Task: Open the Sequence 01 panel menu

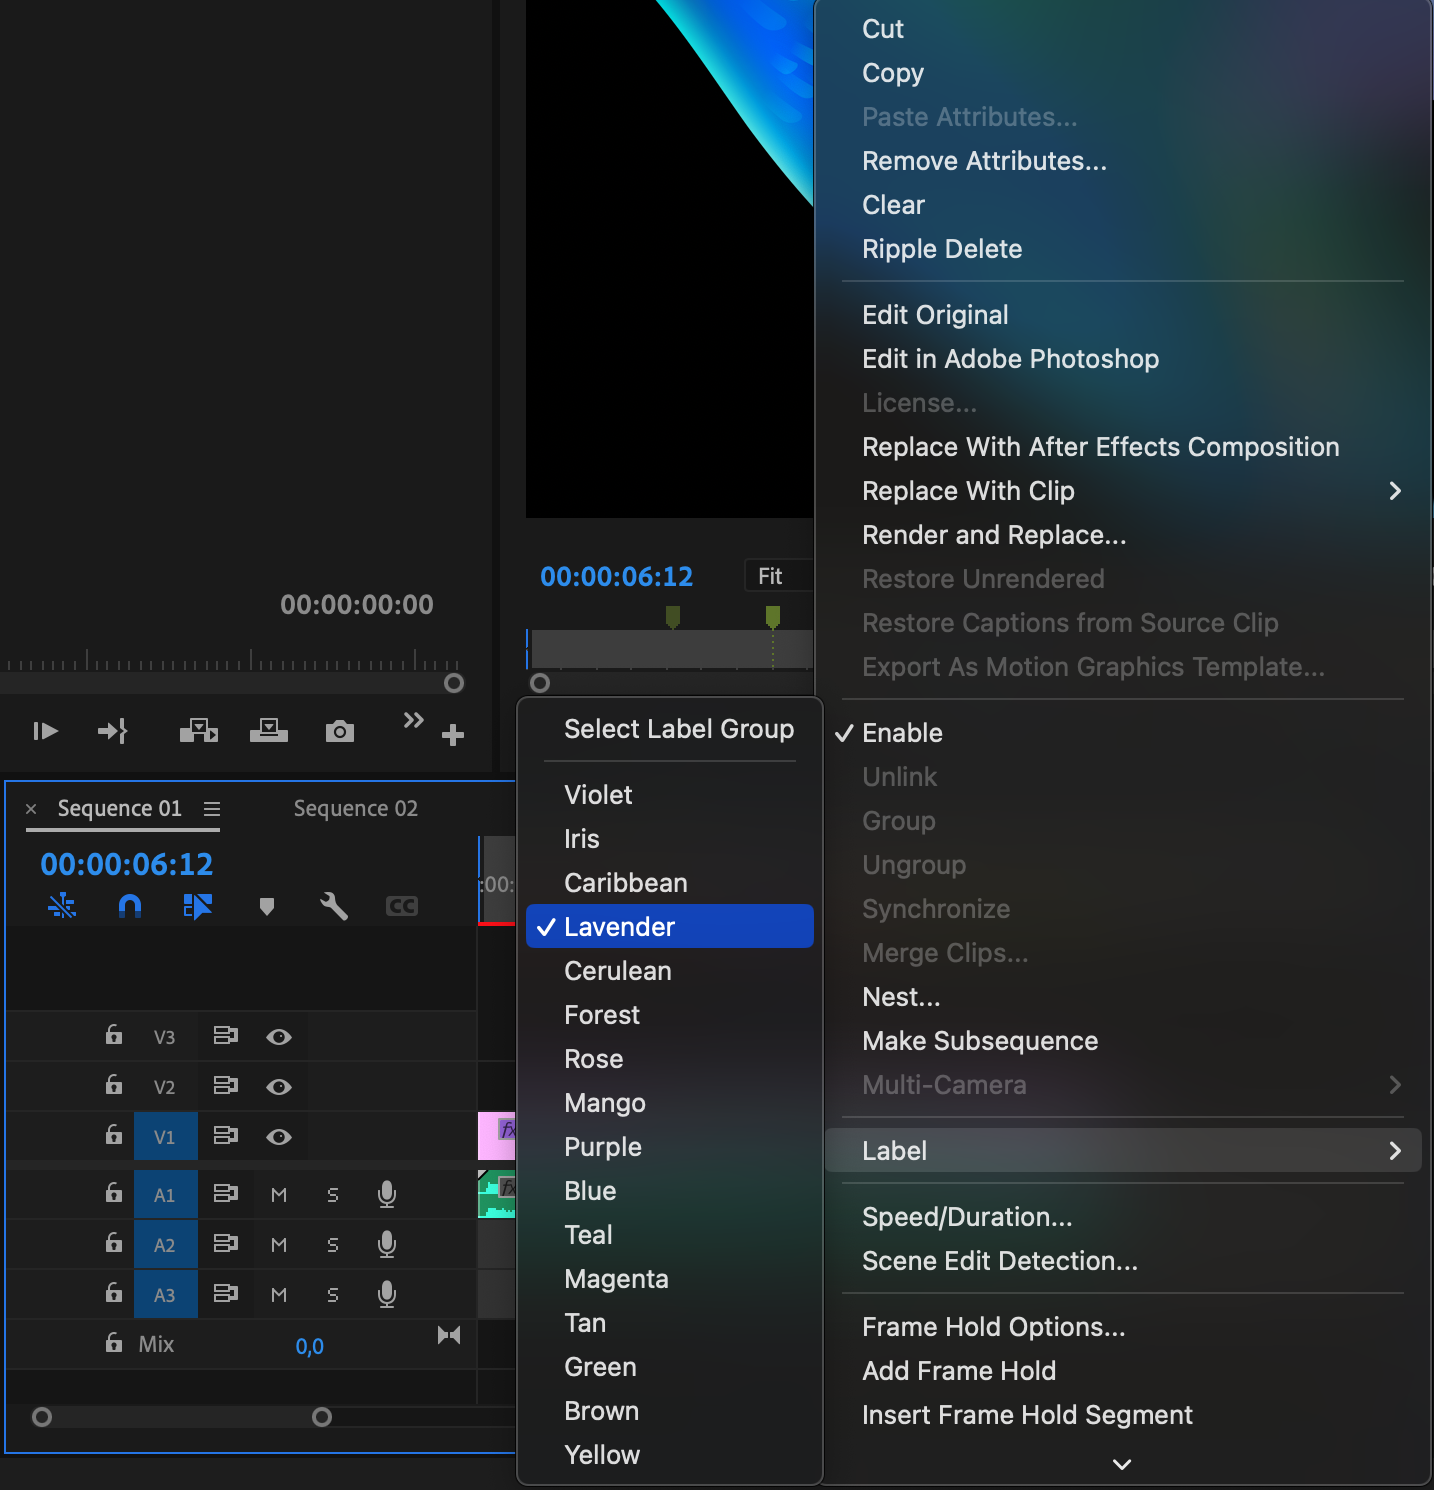Action: coord(212,809)
